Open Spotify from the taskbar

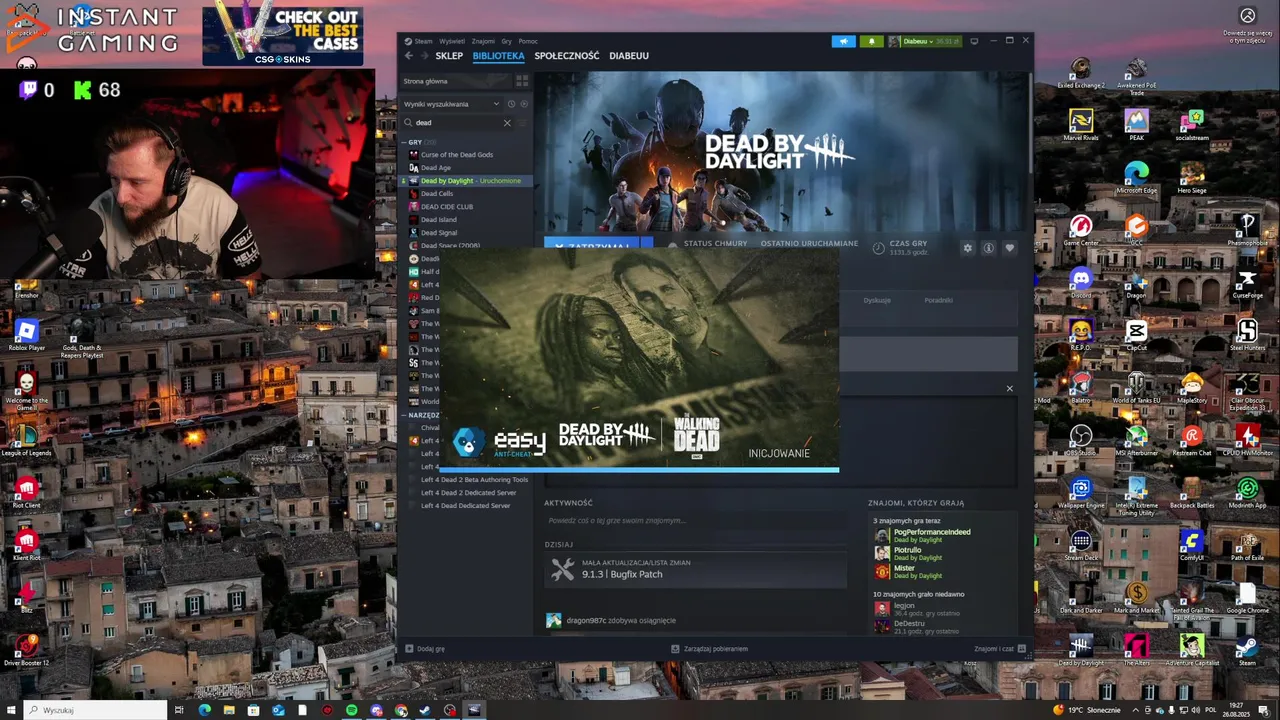click(x=352, y=710)
